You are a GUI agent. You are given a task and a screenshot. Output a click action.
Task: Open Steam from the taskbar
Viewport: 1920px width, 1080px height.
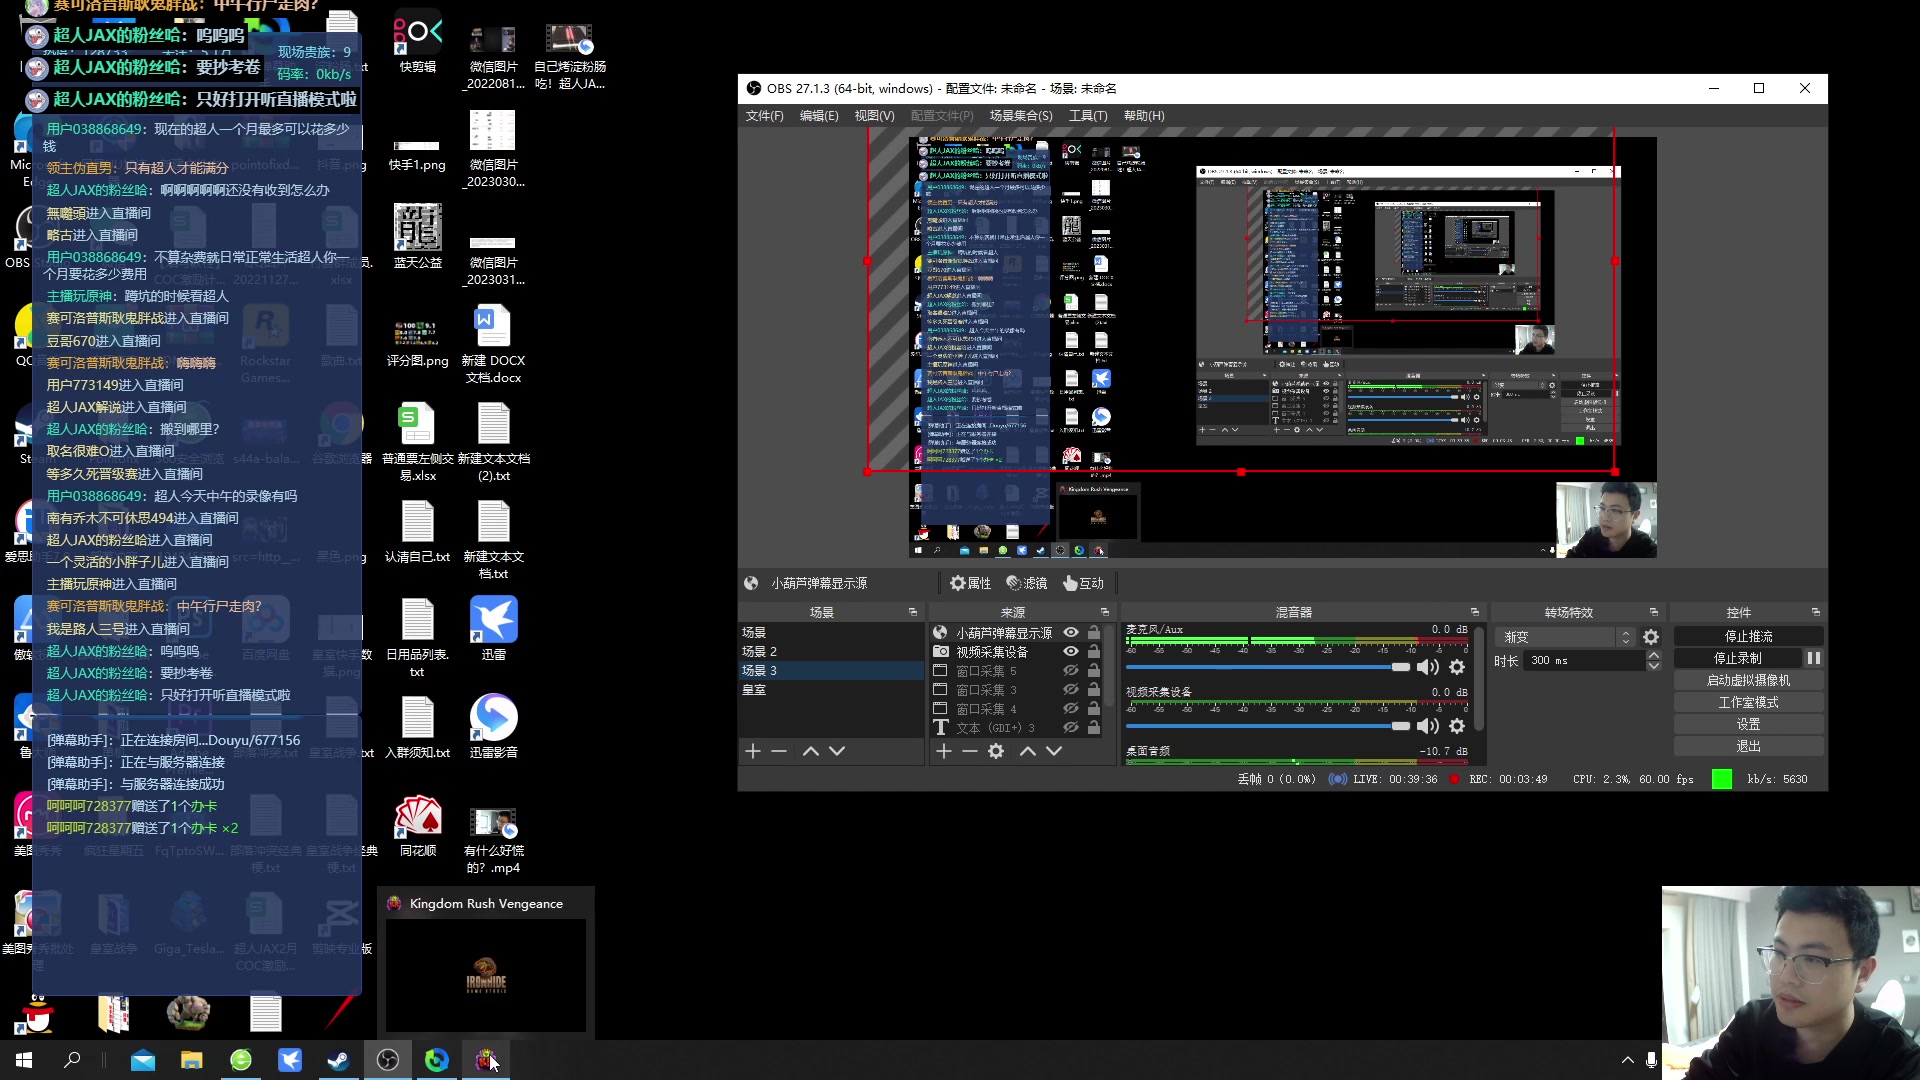pyautogui.click(x=339, y=1060)
